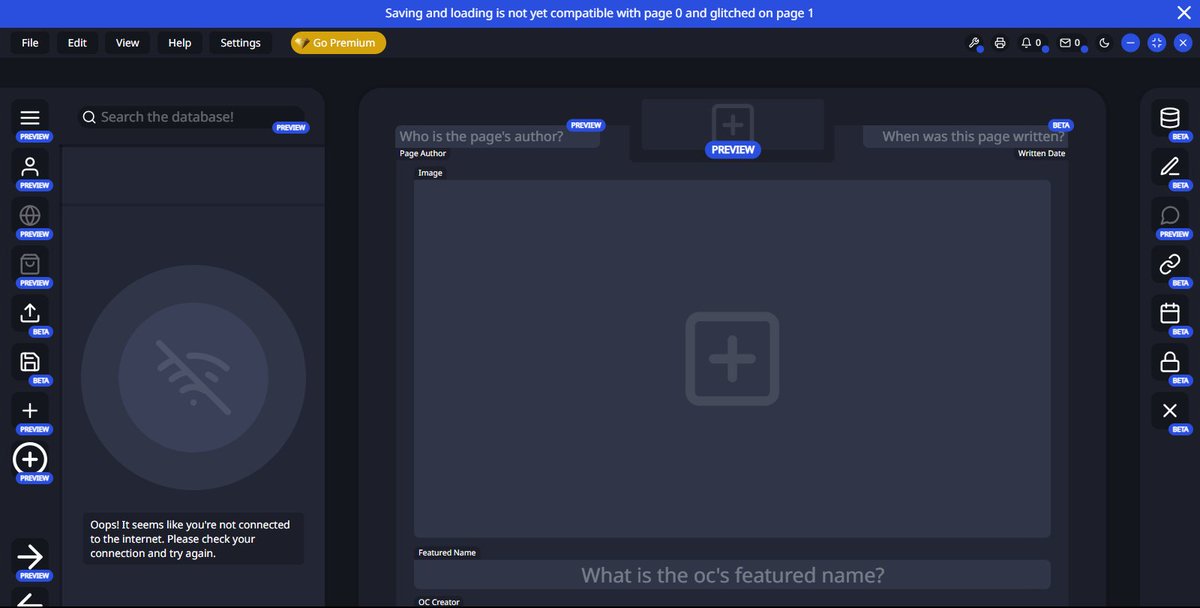This screenshot has height=608, width=1200.
Task: Click the small top add-image placeholder with PREVIEW
Action: pos(733,126)
